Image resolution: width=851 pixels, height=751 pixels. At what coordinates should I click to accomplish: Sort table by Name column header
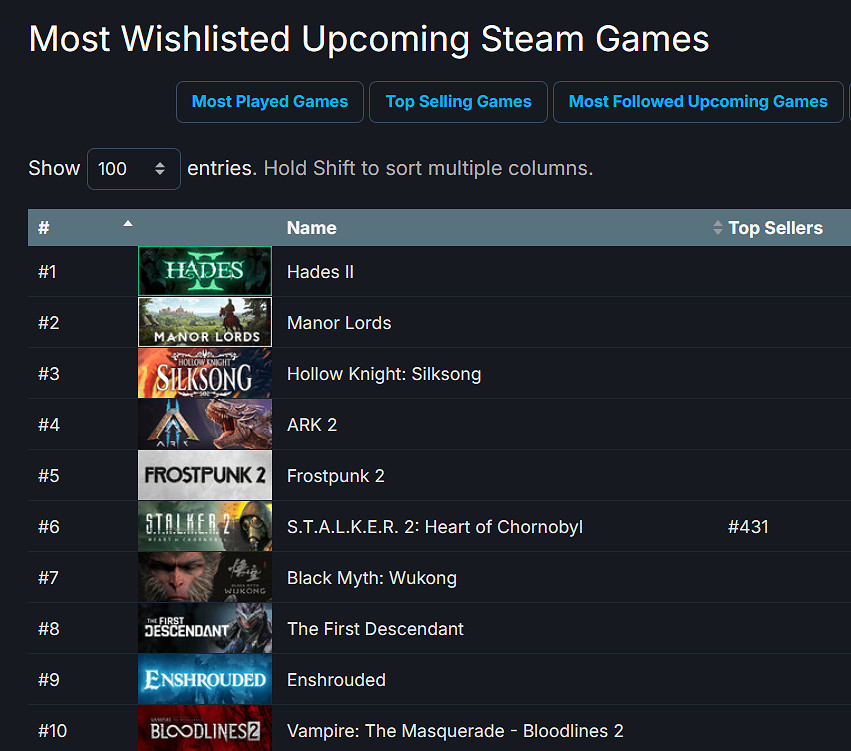[311, 228]
